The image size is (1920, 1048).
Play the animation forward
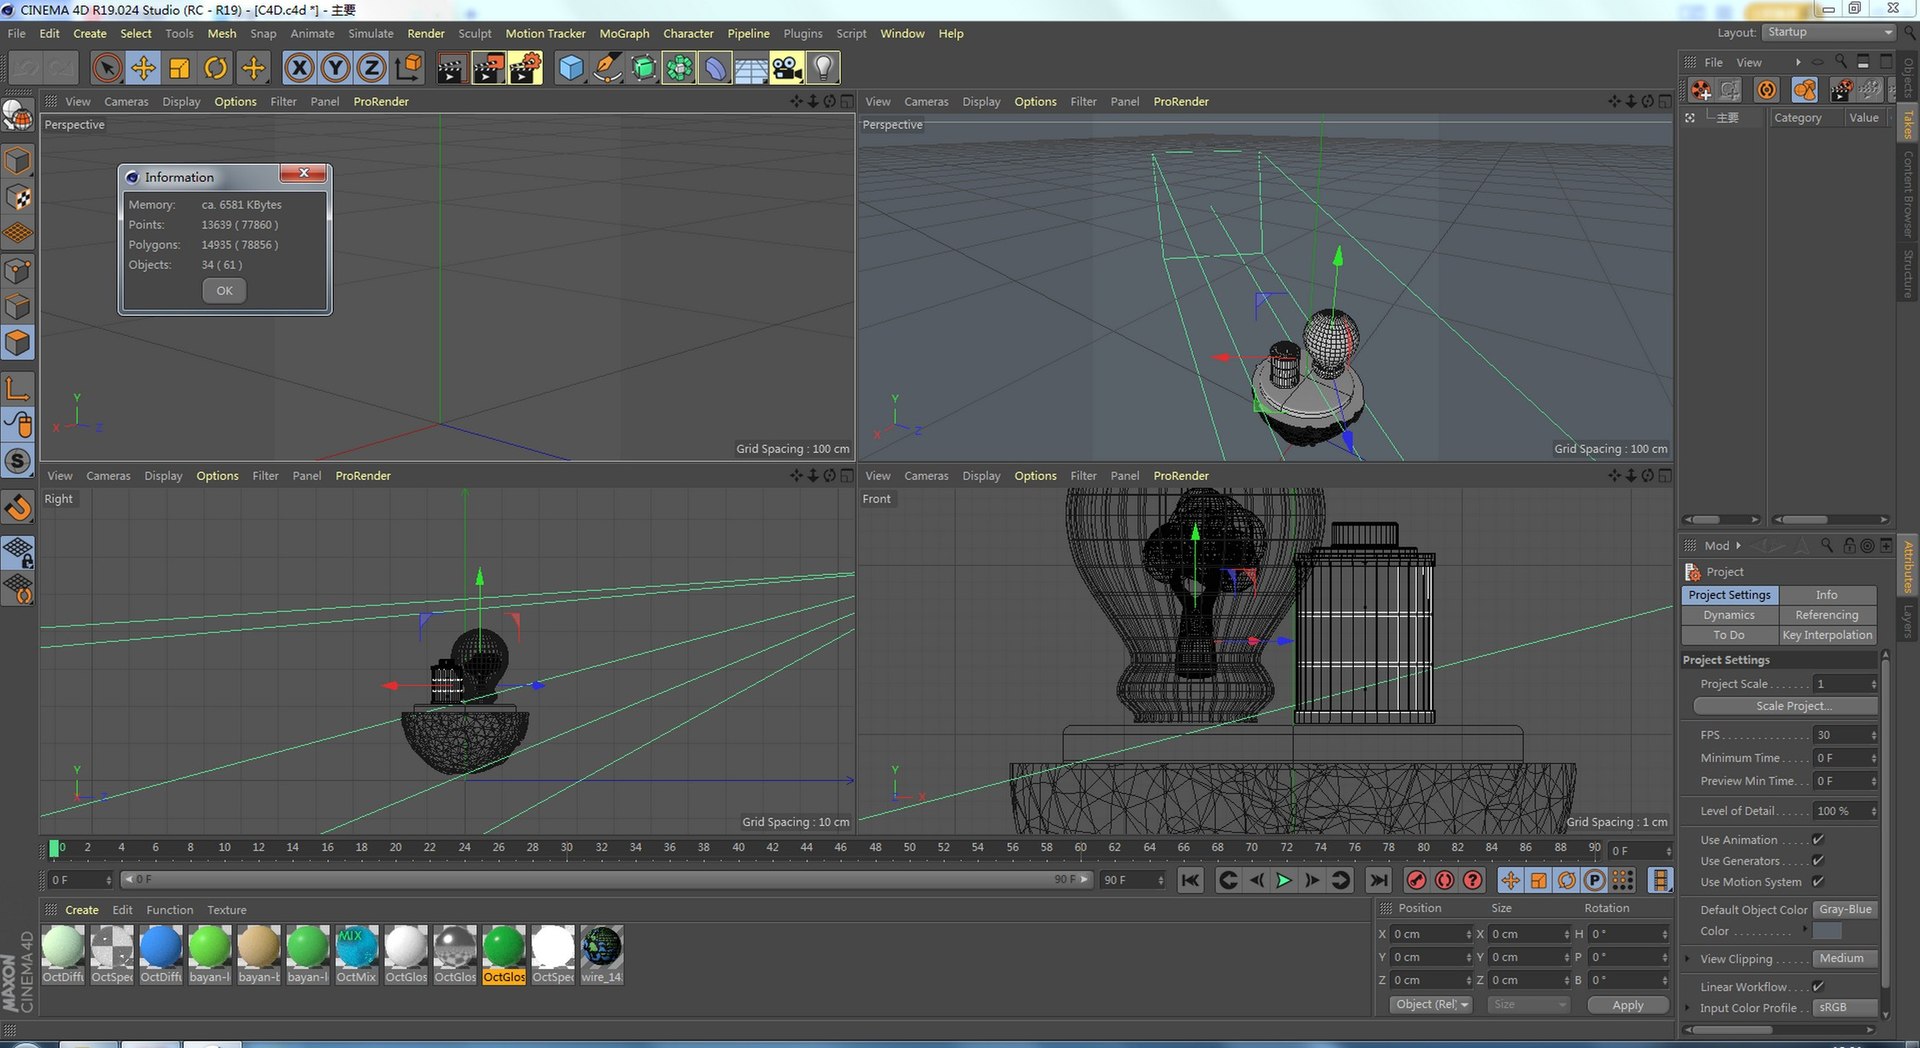[1284, 880]
